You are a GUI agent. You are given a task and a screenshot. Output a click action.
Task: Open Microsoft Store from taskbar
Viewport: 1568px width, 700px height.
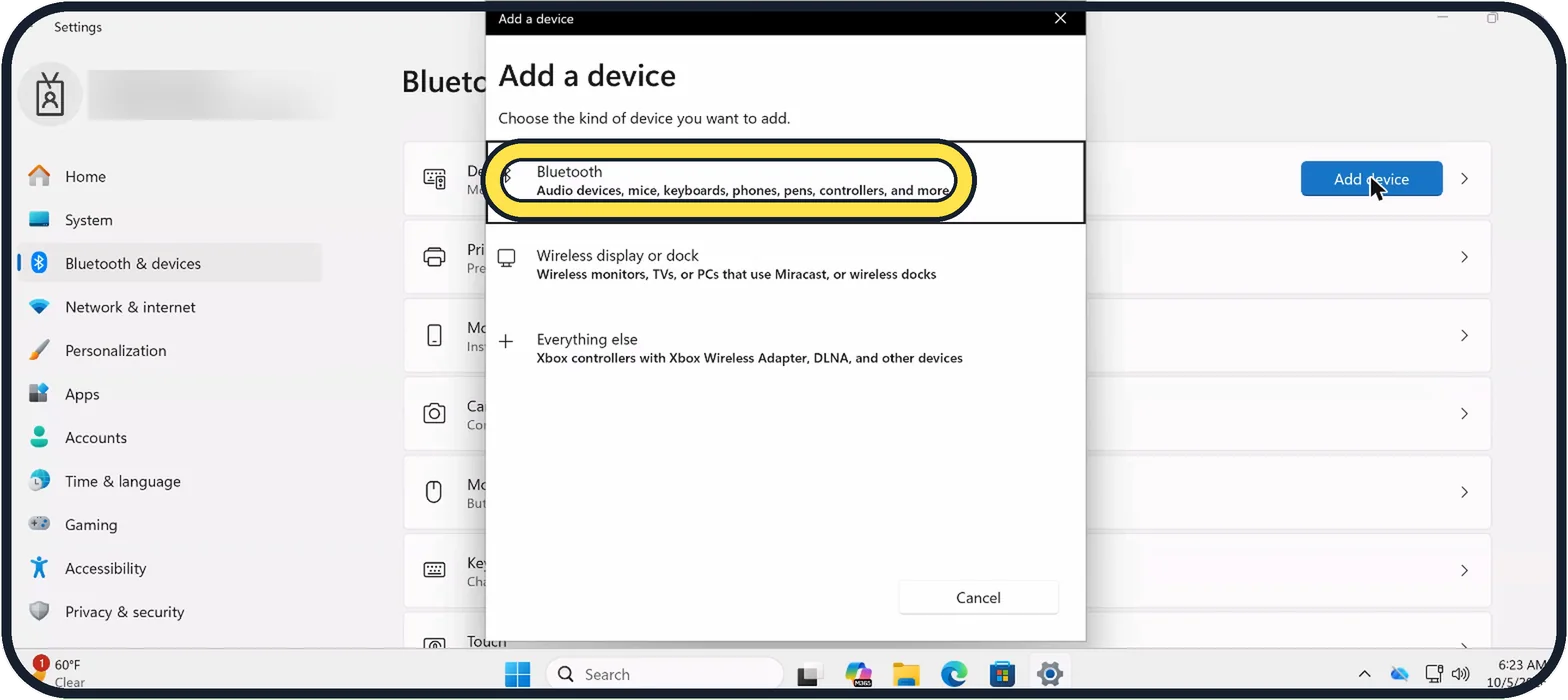click(1002, 674)
